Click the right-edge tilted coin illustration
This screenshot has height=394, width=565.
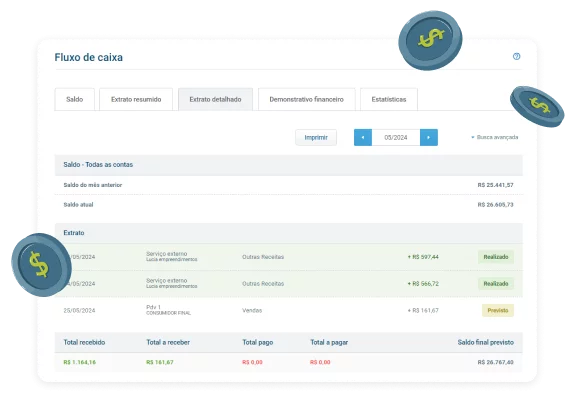(537, 106)
